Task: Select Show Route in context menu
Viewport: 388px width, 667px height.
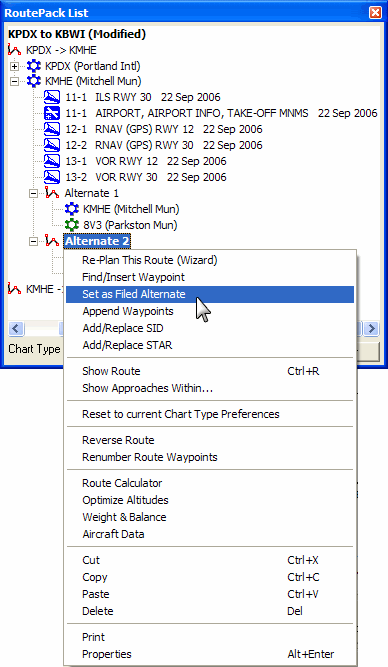Action: pyautogui.click(x=210, y=371)
